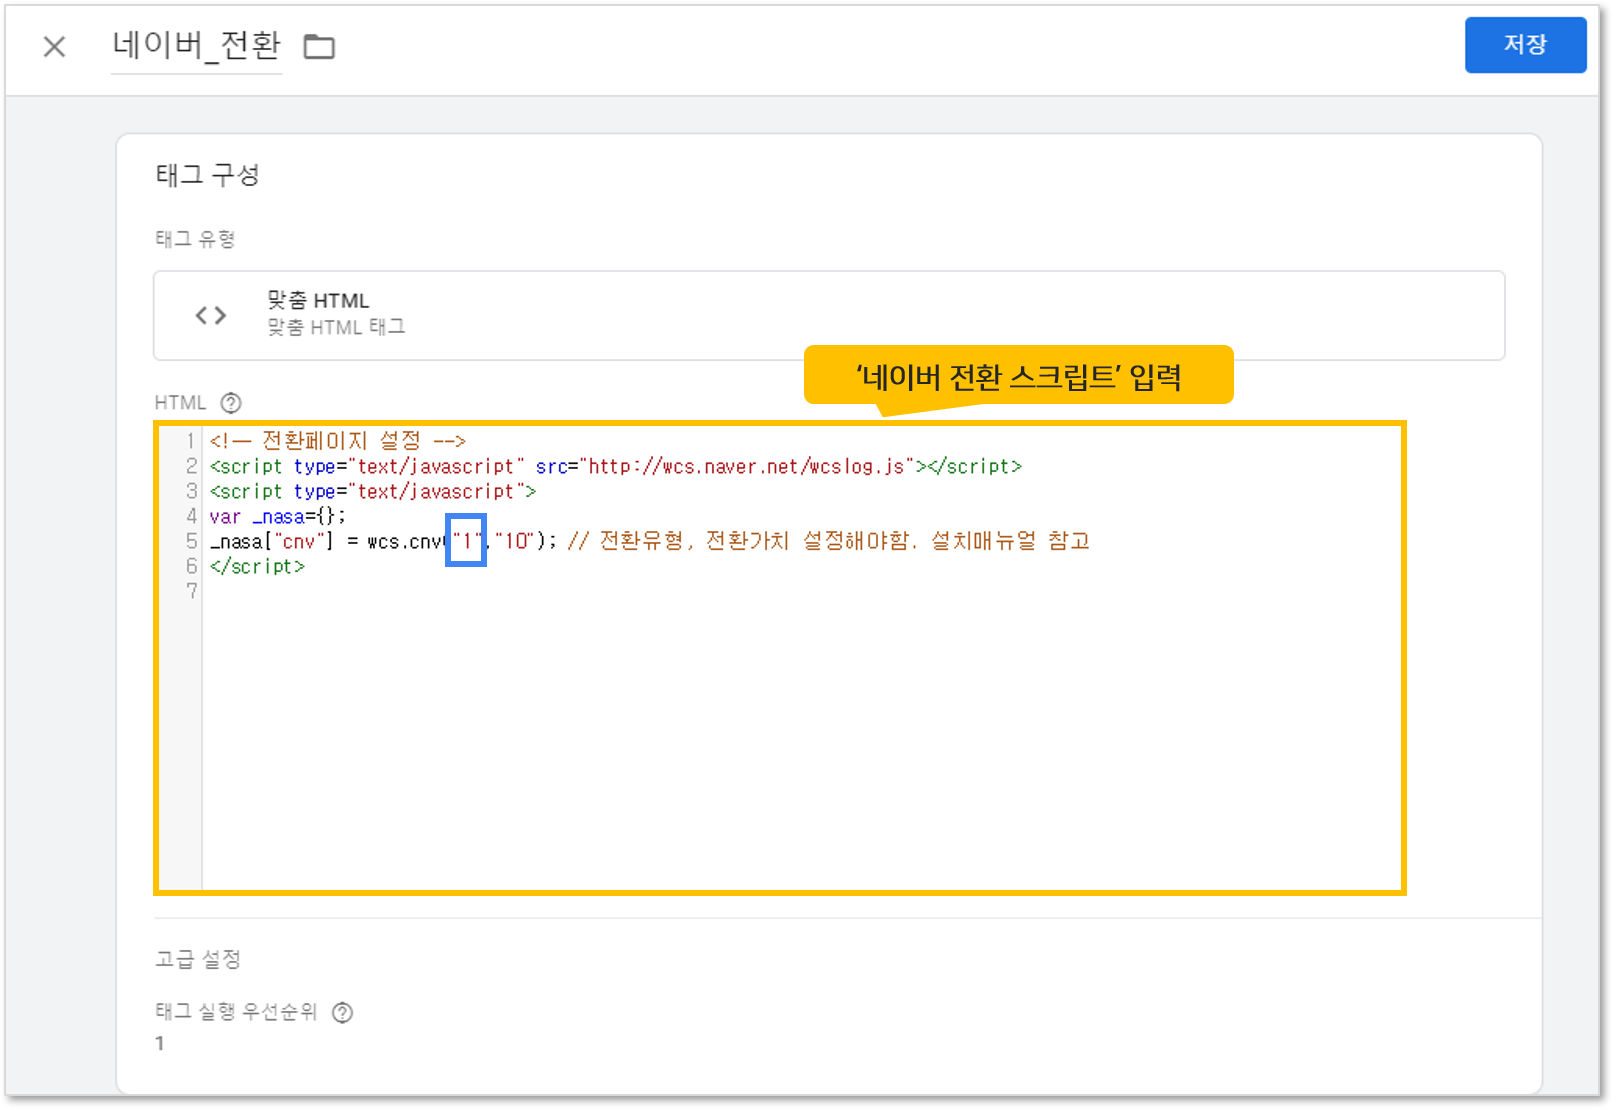Open the 맞춤 HTML tag type selector
Viewport: 1613px width, 1109px height.
coord(829,315)
